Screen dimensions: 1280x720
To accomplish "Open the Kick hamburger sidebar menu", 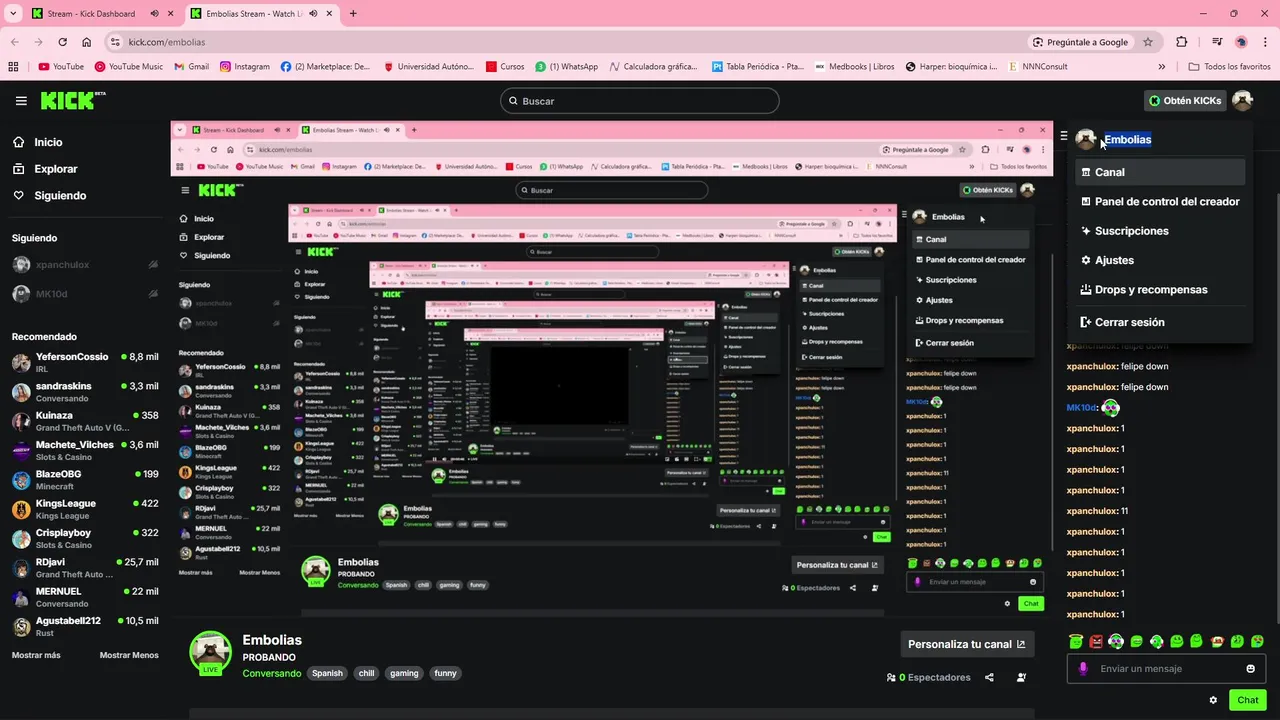I will [21, 101].
